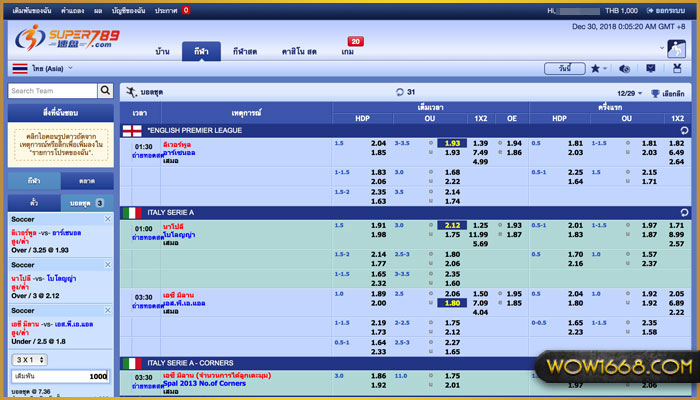Refresh the Italy Serie A section
This screenshot has width=700, height=400.
pos(684,213)
